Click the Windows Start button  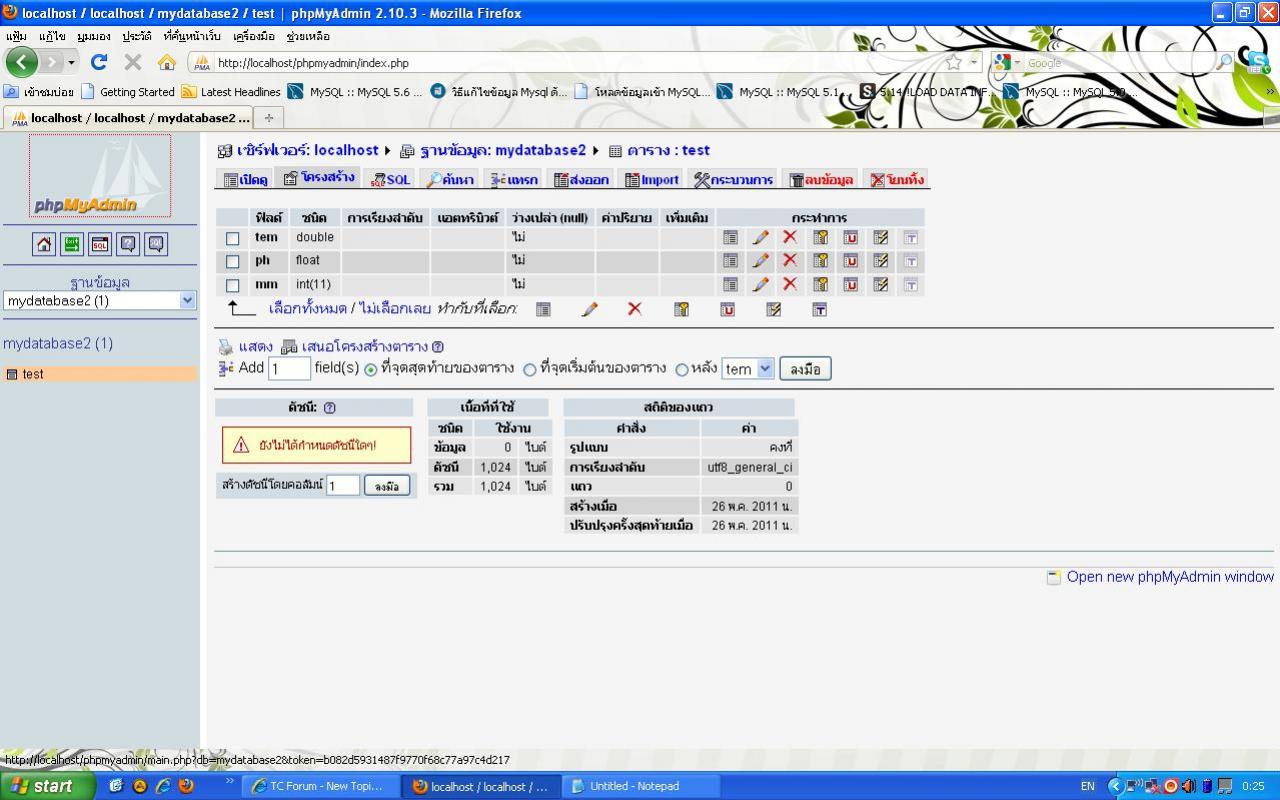(47, 786)
